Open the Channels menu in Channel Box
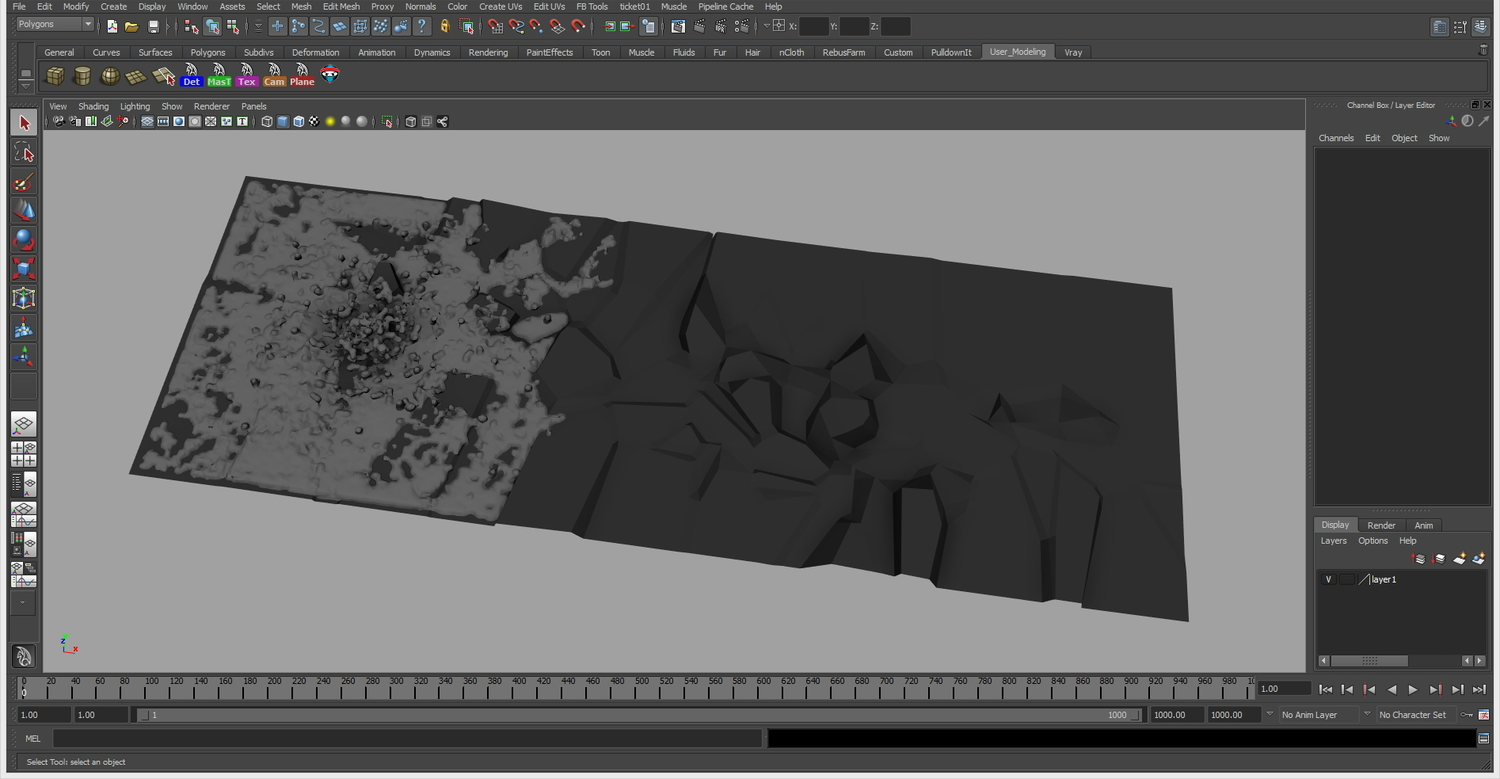The image size is (1500, 779). [x=1336, y=138]
